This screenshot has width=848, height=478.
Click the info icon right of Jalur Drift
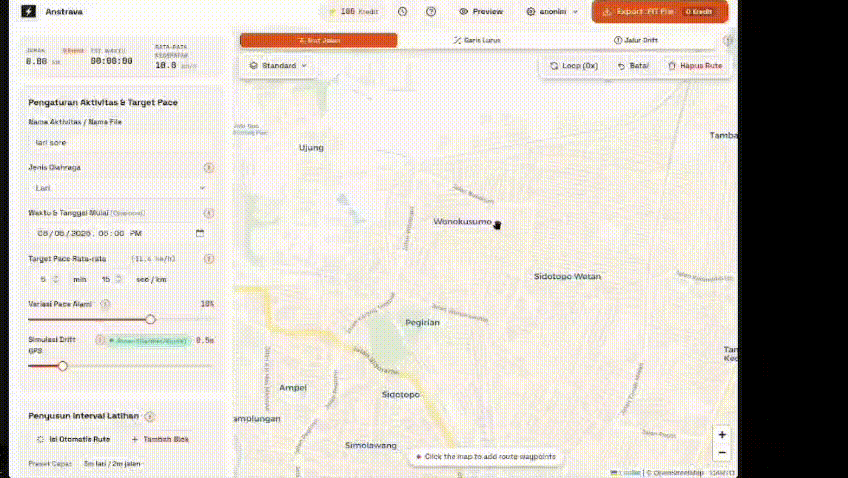[728, 40]
